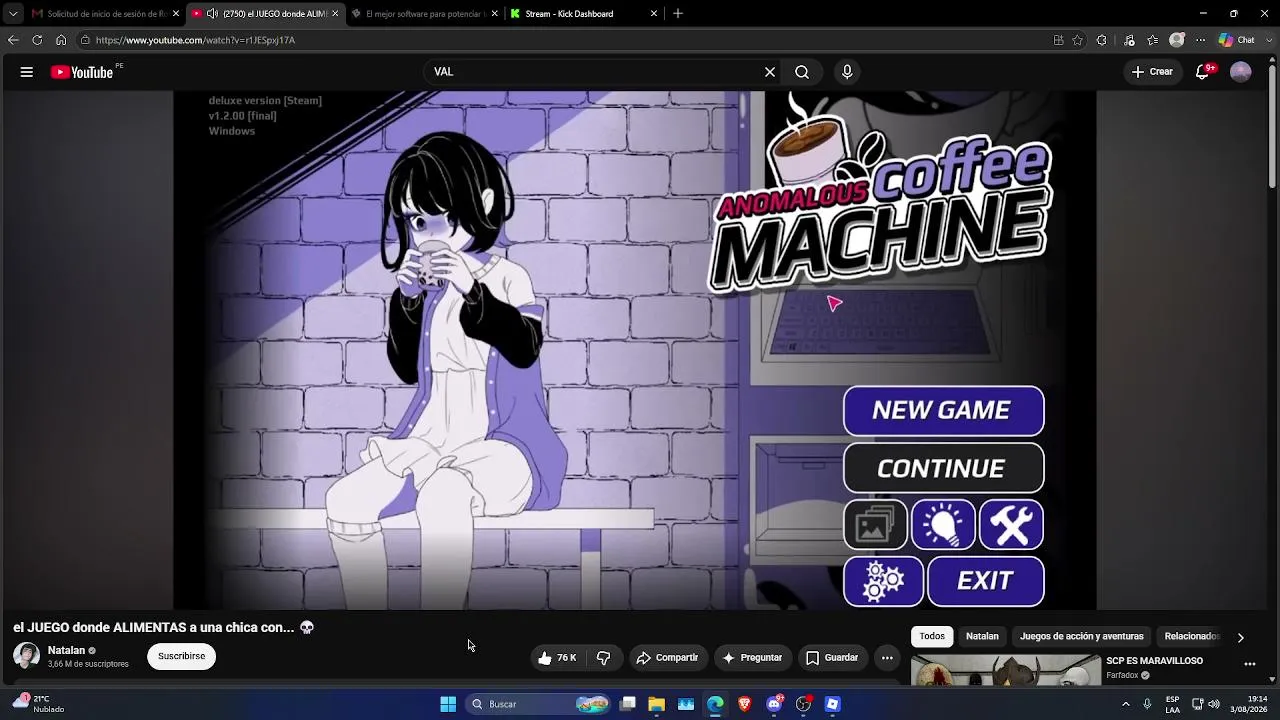Go to the YouTube home logo
Image resolution: width=1280 pixels, height=720 pixels.
[82, 72]
